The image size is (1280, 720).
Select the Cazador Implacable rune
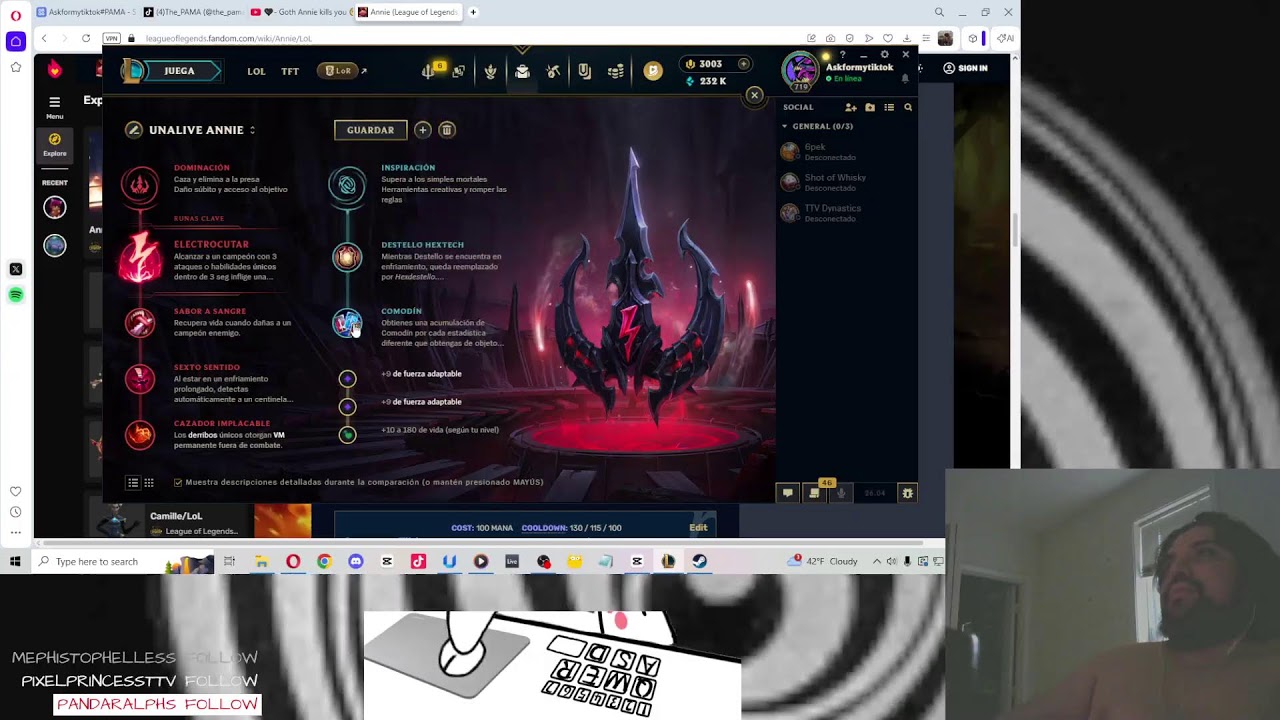tap(140, 435)
